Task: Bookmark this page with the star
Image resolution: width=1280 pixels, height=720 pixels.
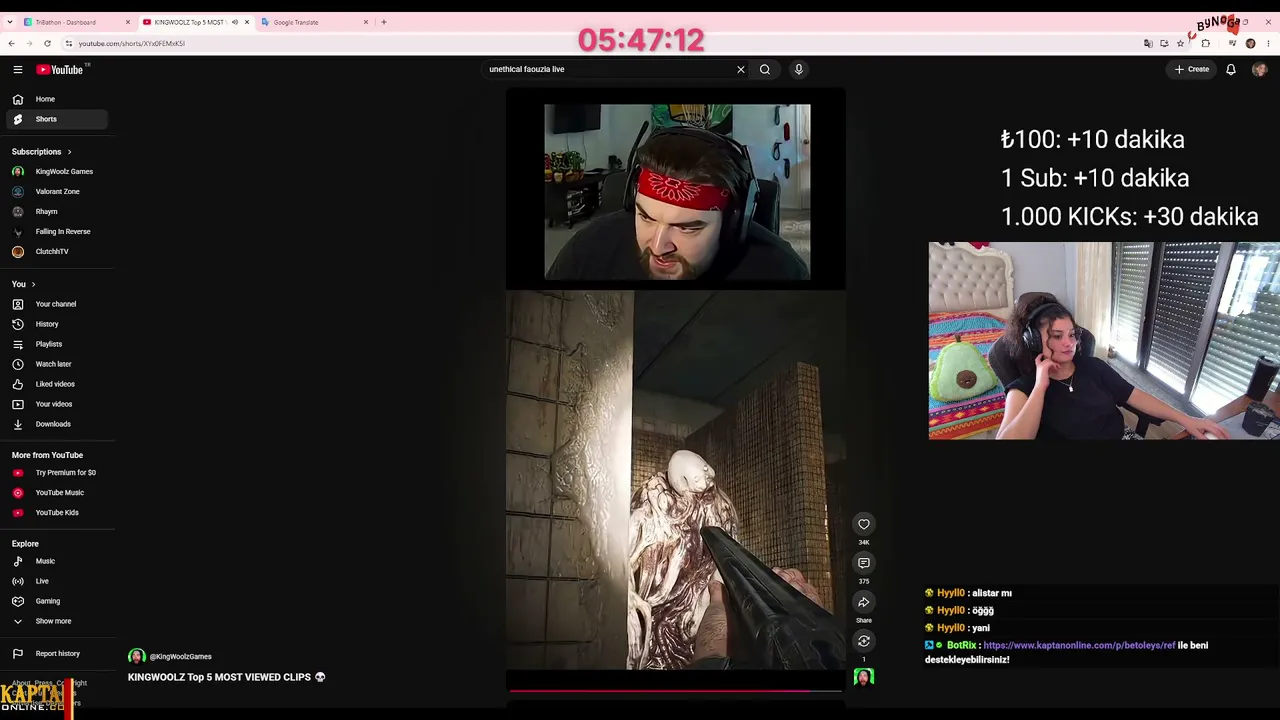Action: pos(1180,44)
